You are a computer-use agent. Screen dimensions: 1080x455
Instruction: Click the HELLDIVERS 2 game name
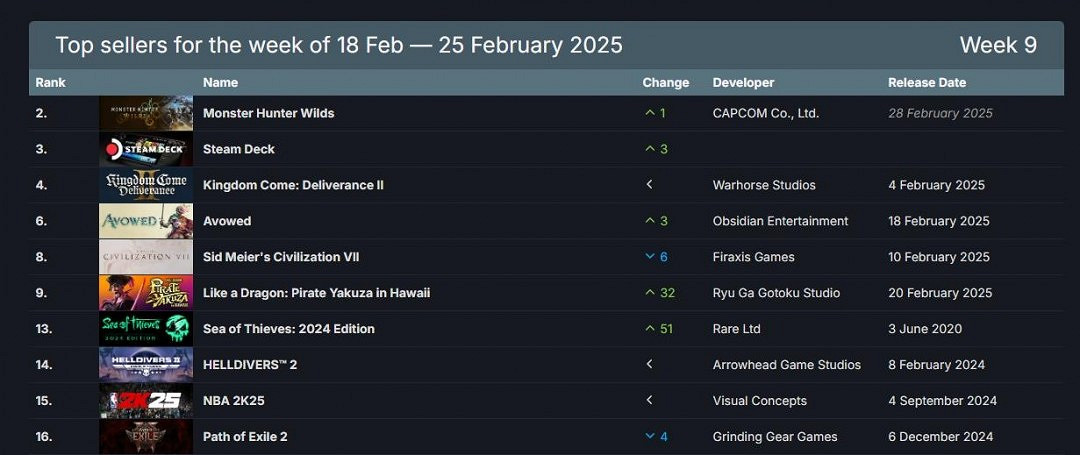[250, 365]
